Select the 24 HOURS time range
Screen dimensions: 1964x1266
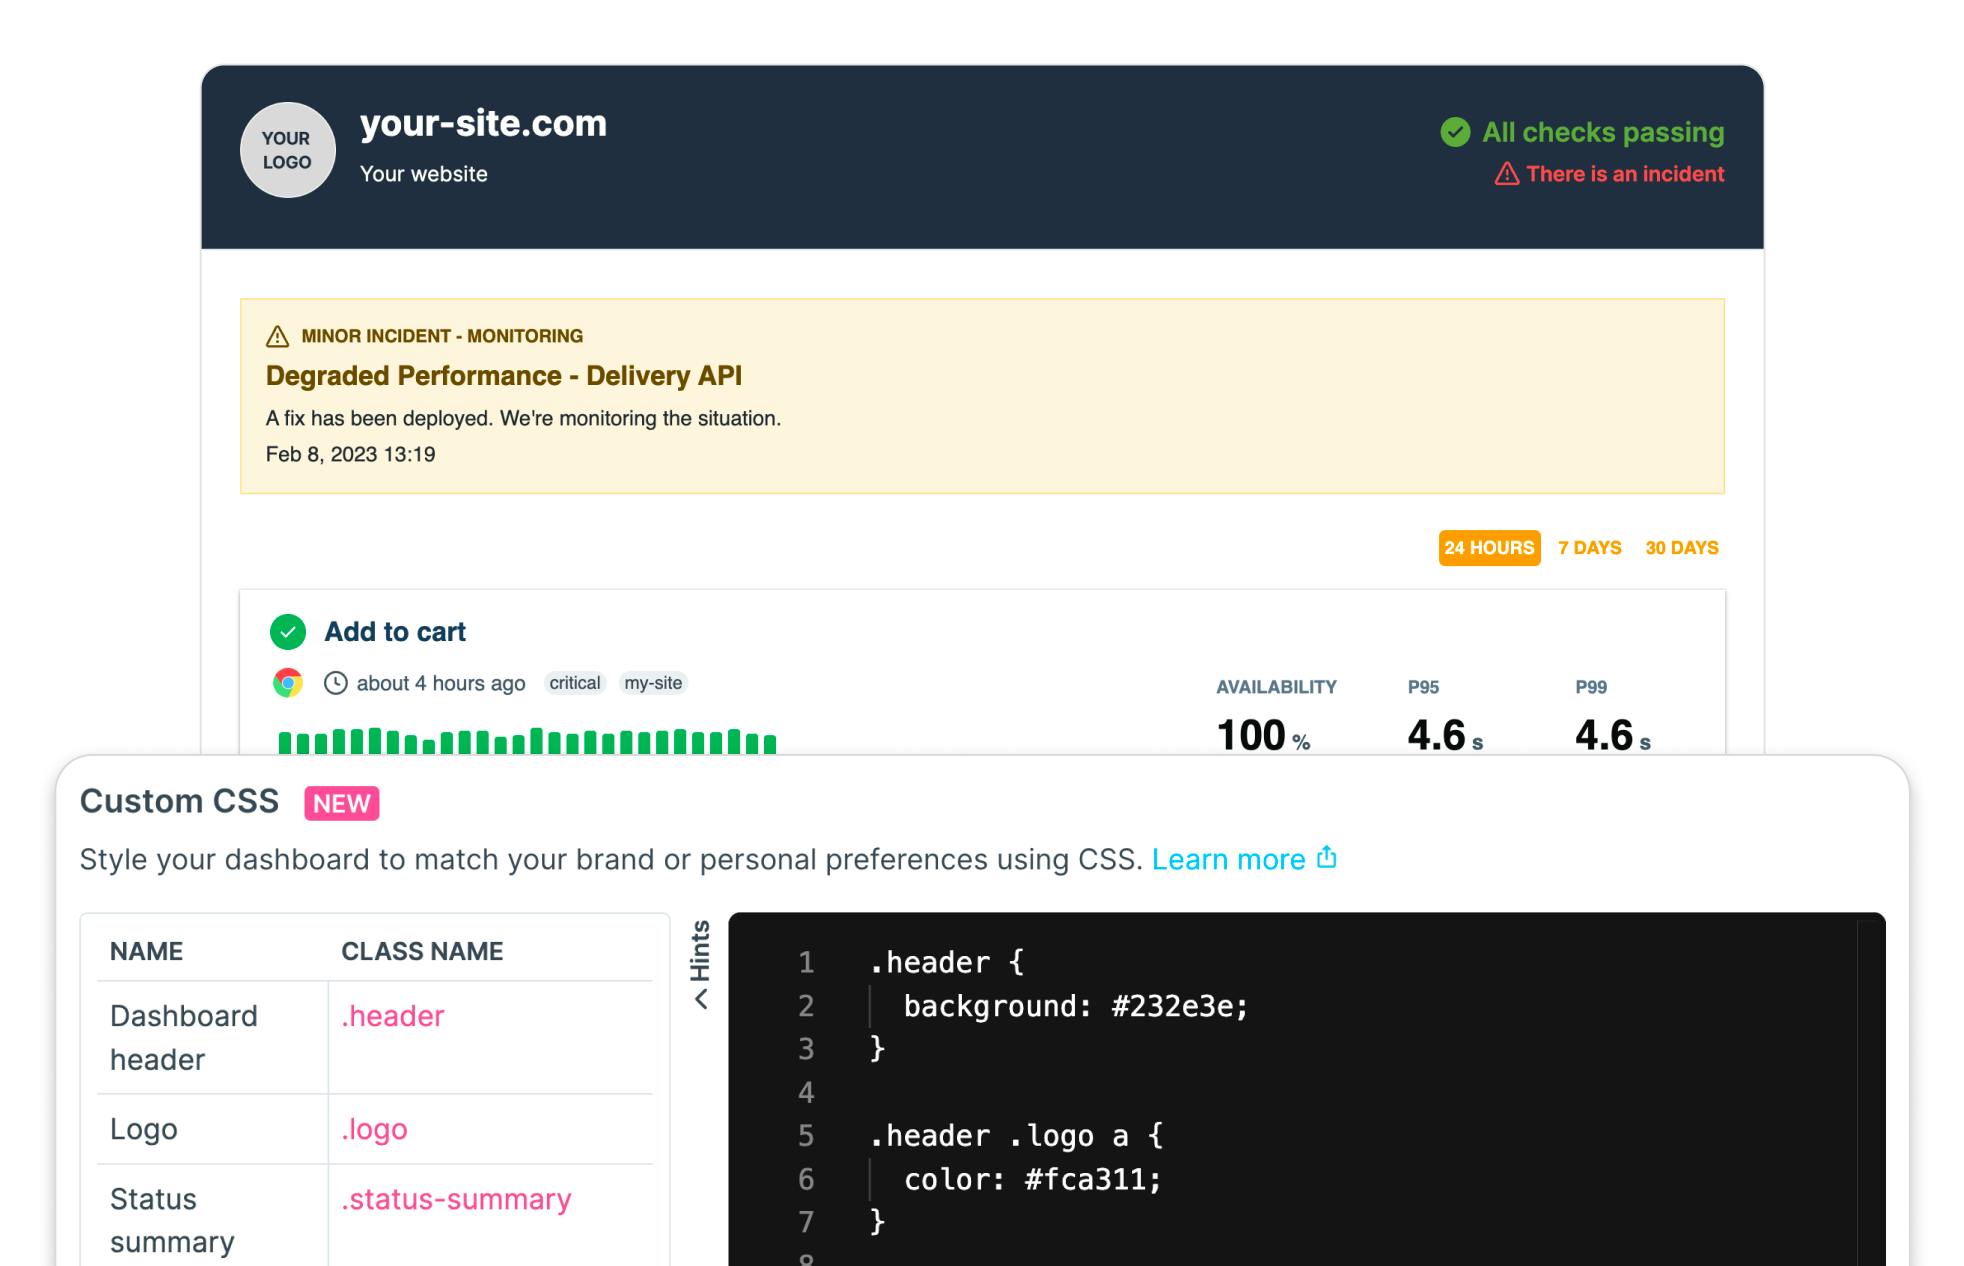coord(1488,548)
